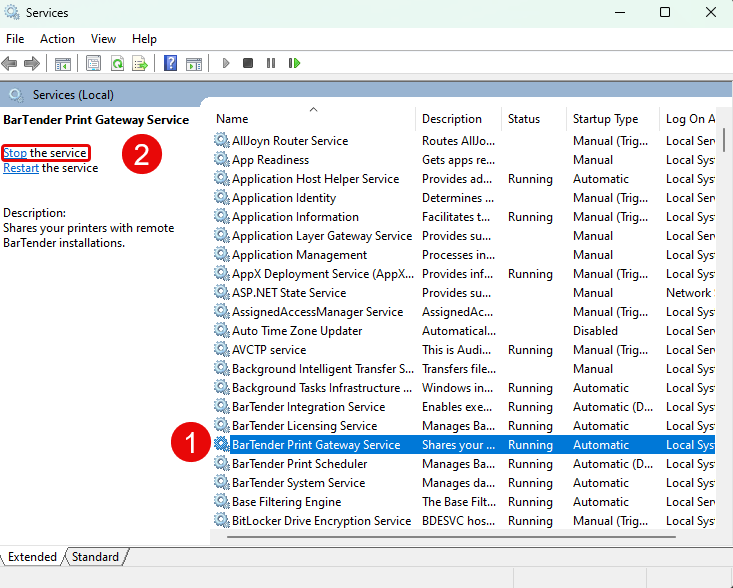Sort by the Log On As column header

[x=688, y=119]
